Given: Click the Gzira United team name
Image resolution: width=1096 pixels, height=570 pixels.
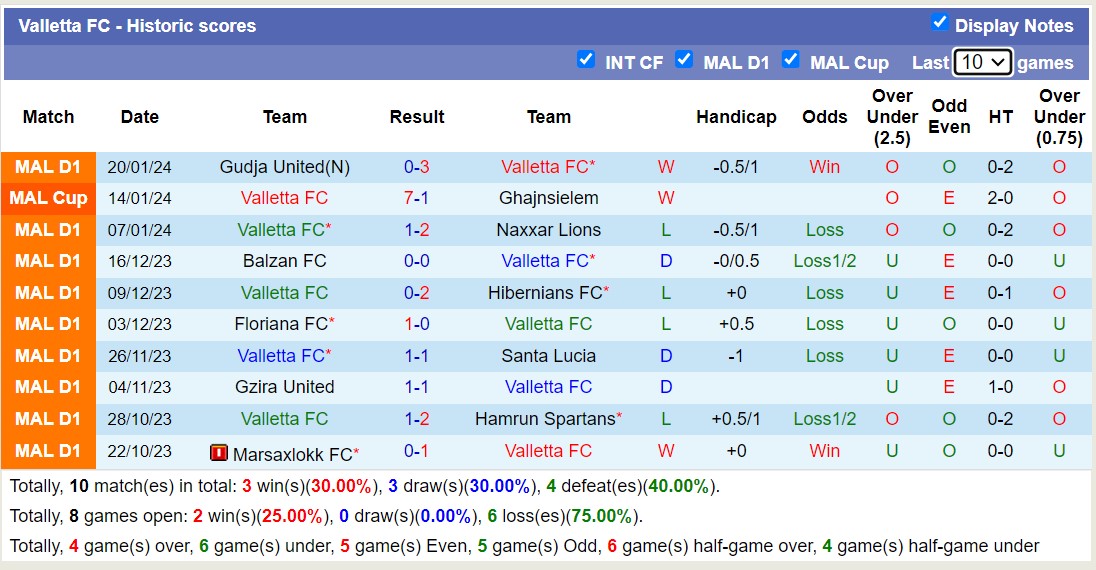Looking at the screenshot, I should [x=285, y=387].
